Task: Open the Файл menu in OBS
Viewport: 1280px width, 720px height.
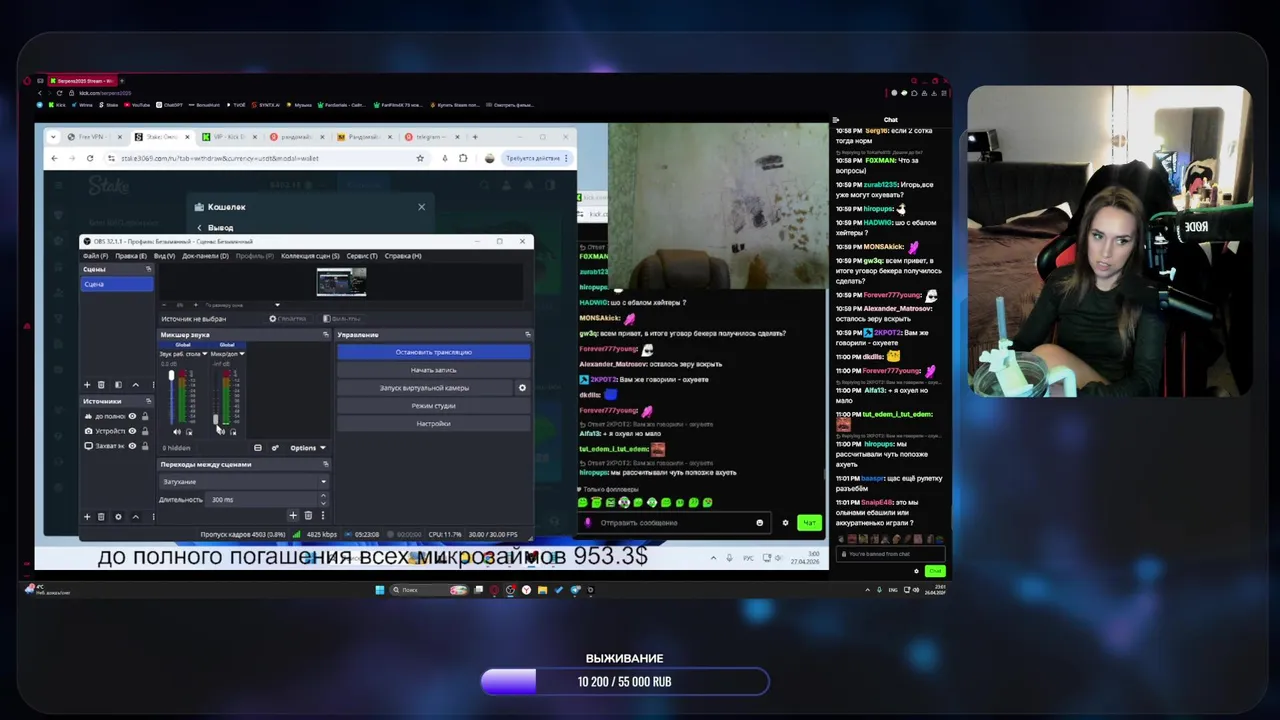Action: tap(95, 256)
